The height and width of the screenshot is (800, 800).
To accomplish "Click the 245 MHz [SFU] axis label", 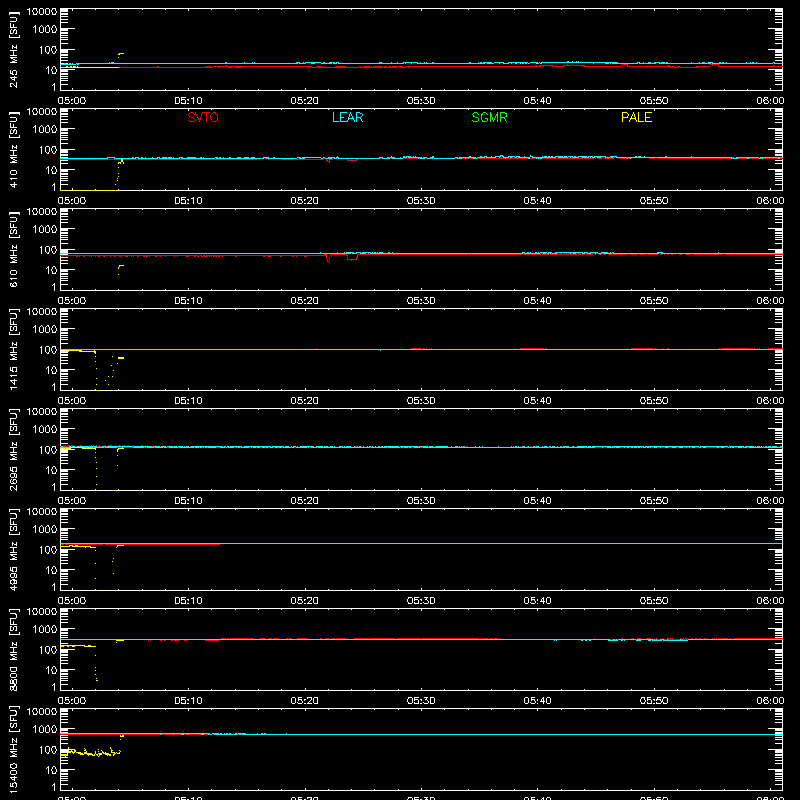I will coord(13,49).
